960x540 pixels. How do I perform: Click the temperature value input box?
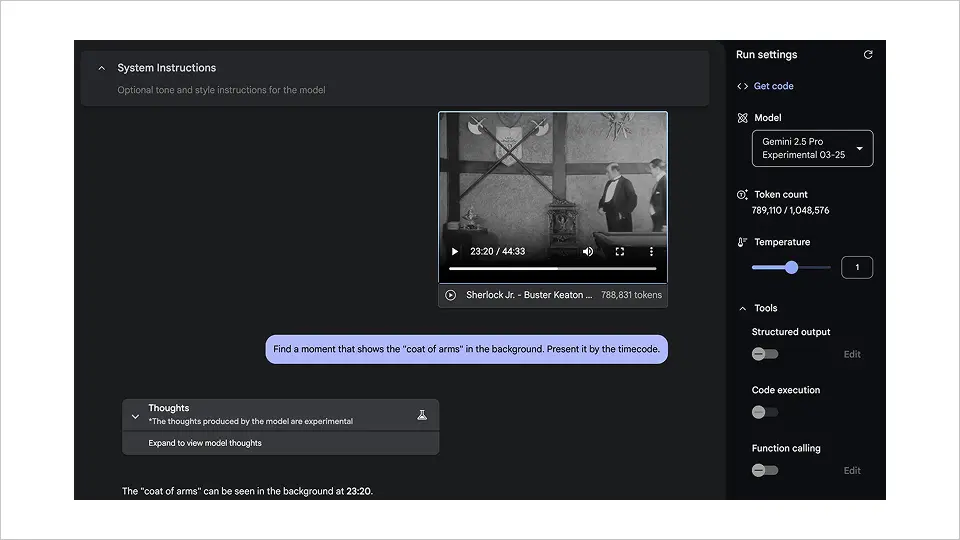[x=857, y=267]
